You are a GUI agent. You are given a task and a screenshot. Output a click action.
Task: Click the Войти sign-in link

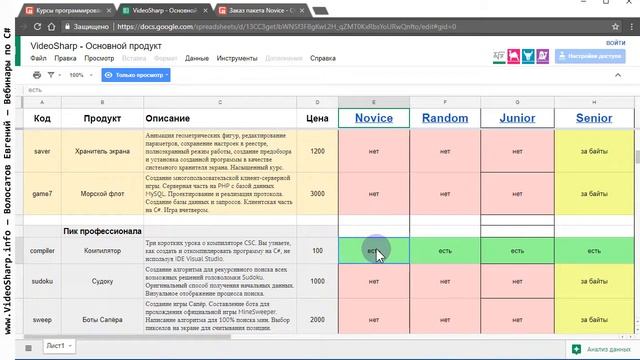[616, 42]
